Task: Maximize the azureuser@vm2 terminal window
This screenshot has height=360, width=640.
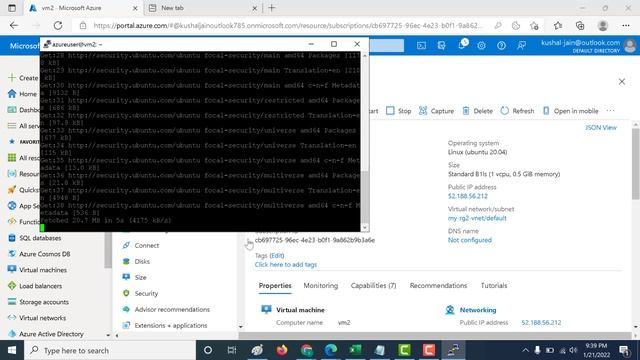Action: (334, 44)
